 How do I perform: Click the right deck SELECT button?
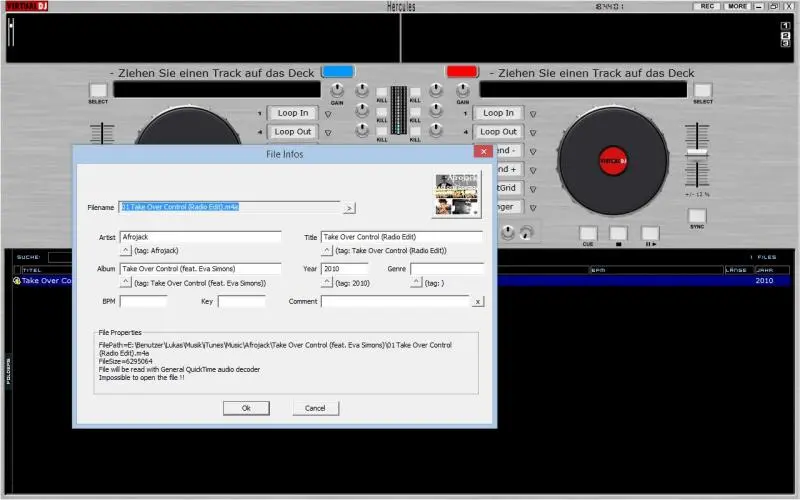pos(703,91)
